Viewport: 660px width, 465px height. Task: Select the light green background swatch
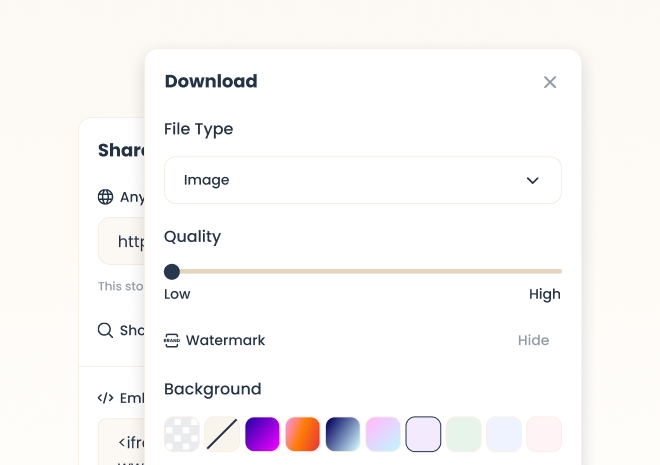(463, 434)
